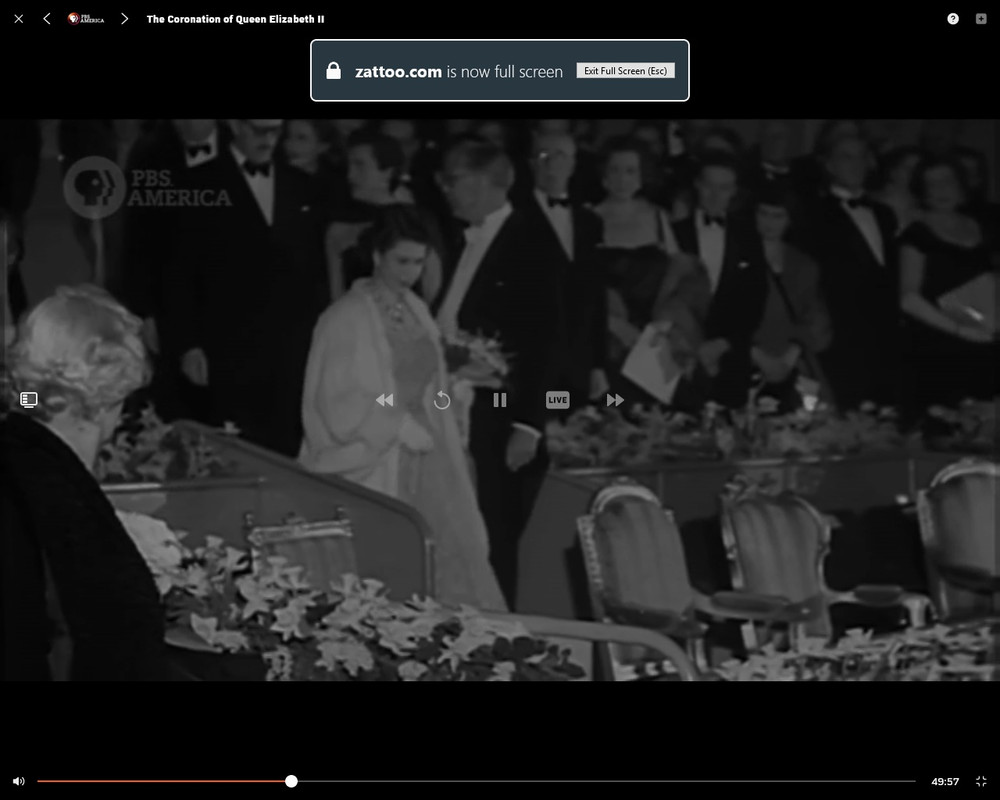Rewind the video
1000x800 pixels.
click(384, 400)
